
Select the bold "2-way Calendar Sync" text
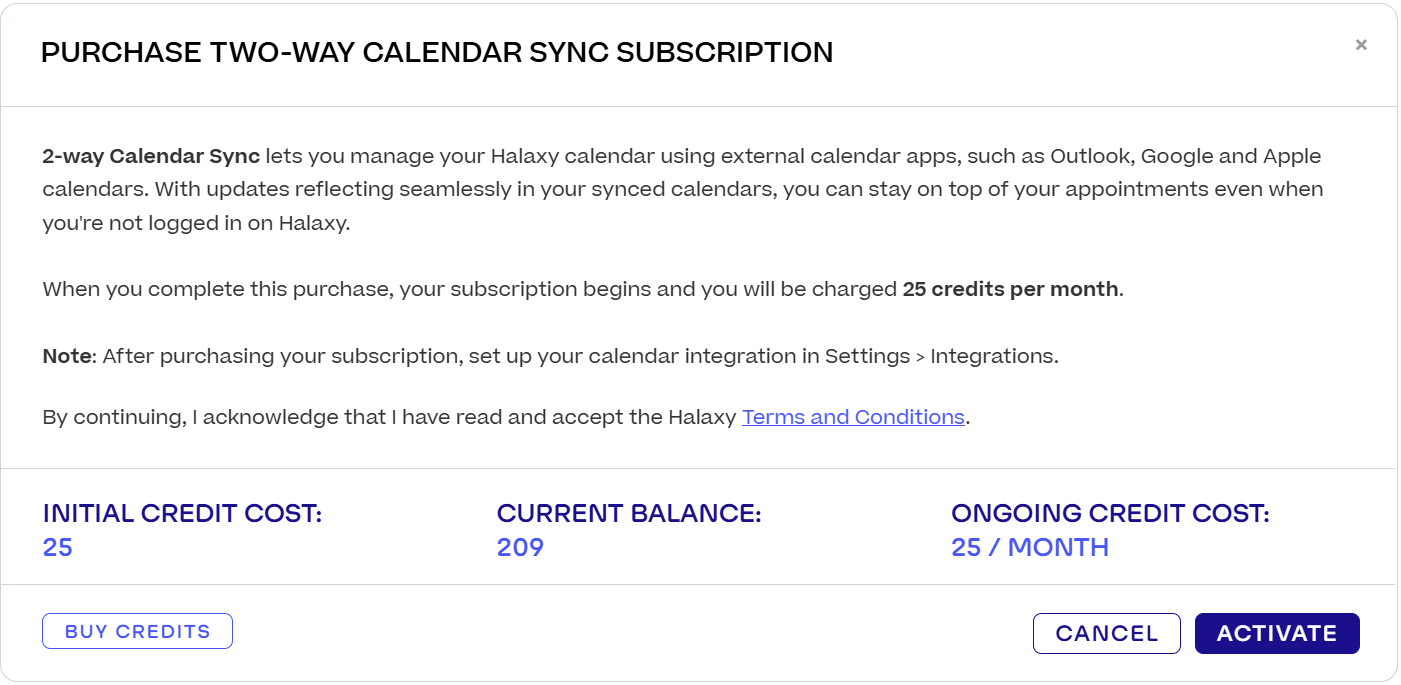pos(151,156)
